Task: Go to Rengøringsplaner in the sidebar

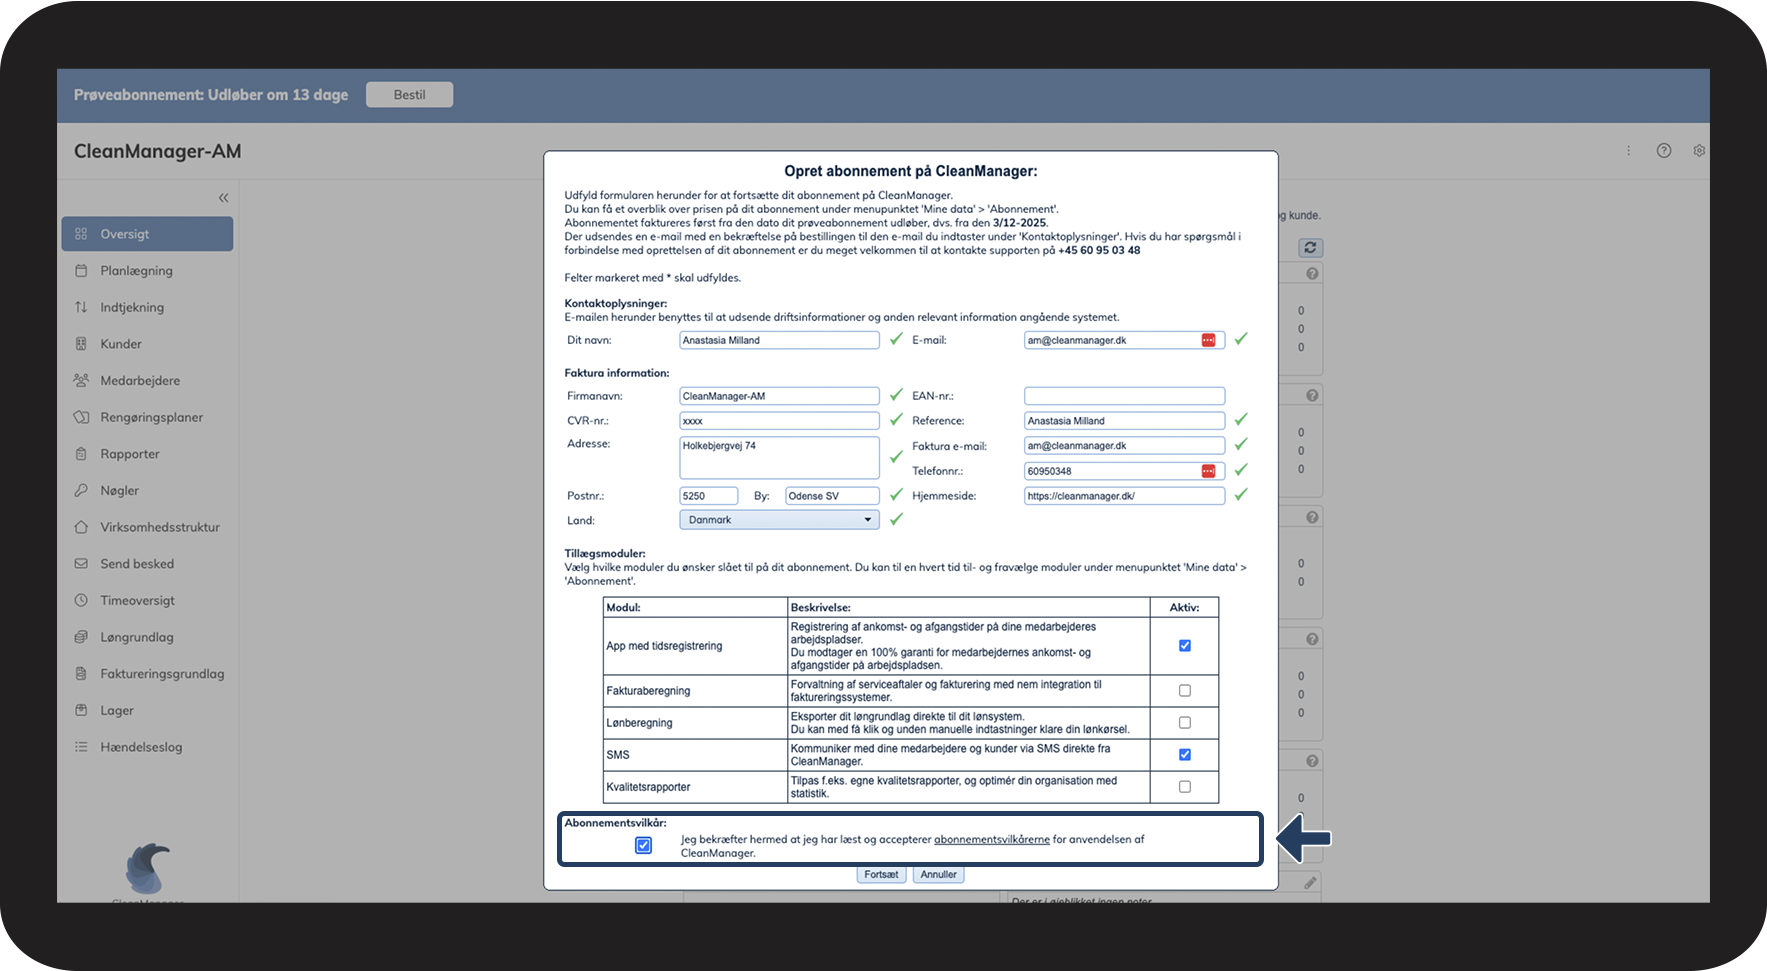Action: coord(151,418)
